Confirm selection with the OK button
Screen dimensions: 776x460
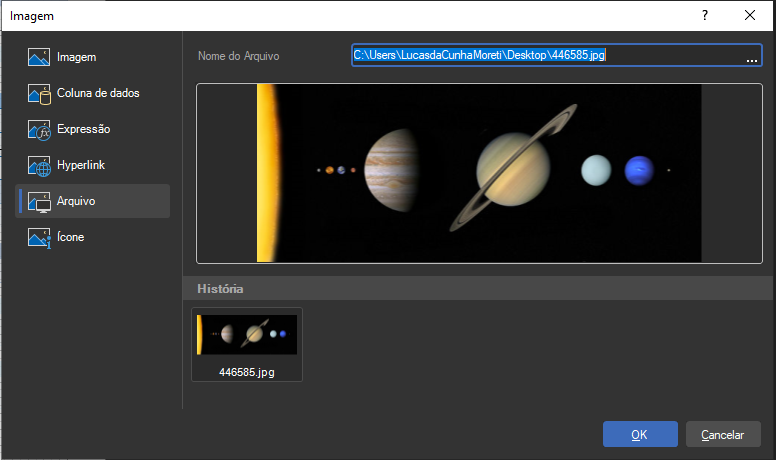639,434
